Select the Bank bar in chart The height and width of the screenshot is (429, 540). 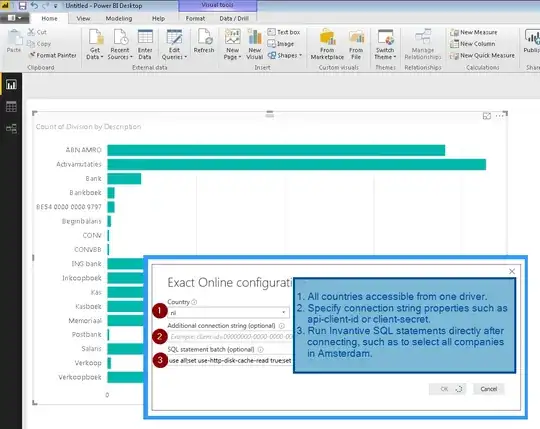point(124,178)
